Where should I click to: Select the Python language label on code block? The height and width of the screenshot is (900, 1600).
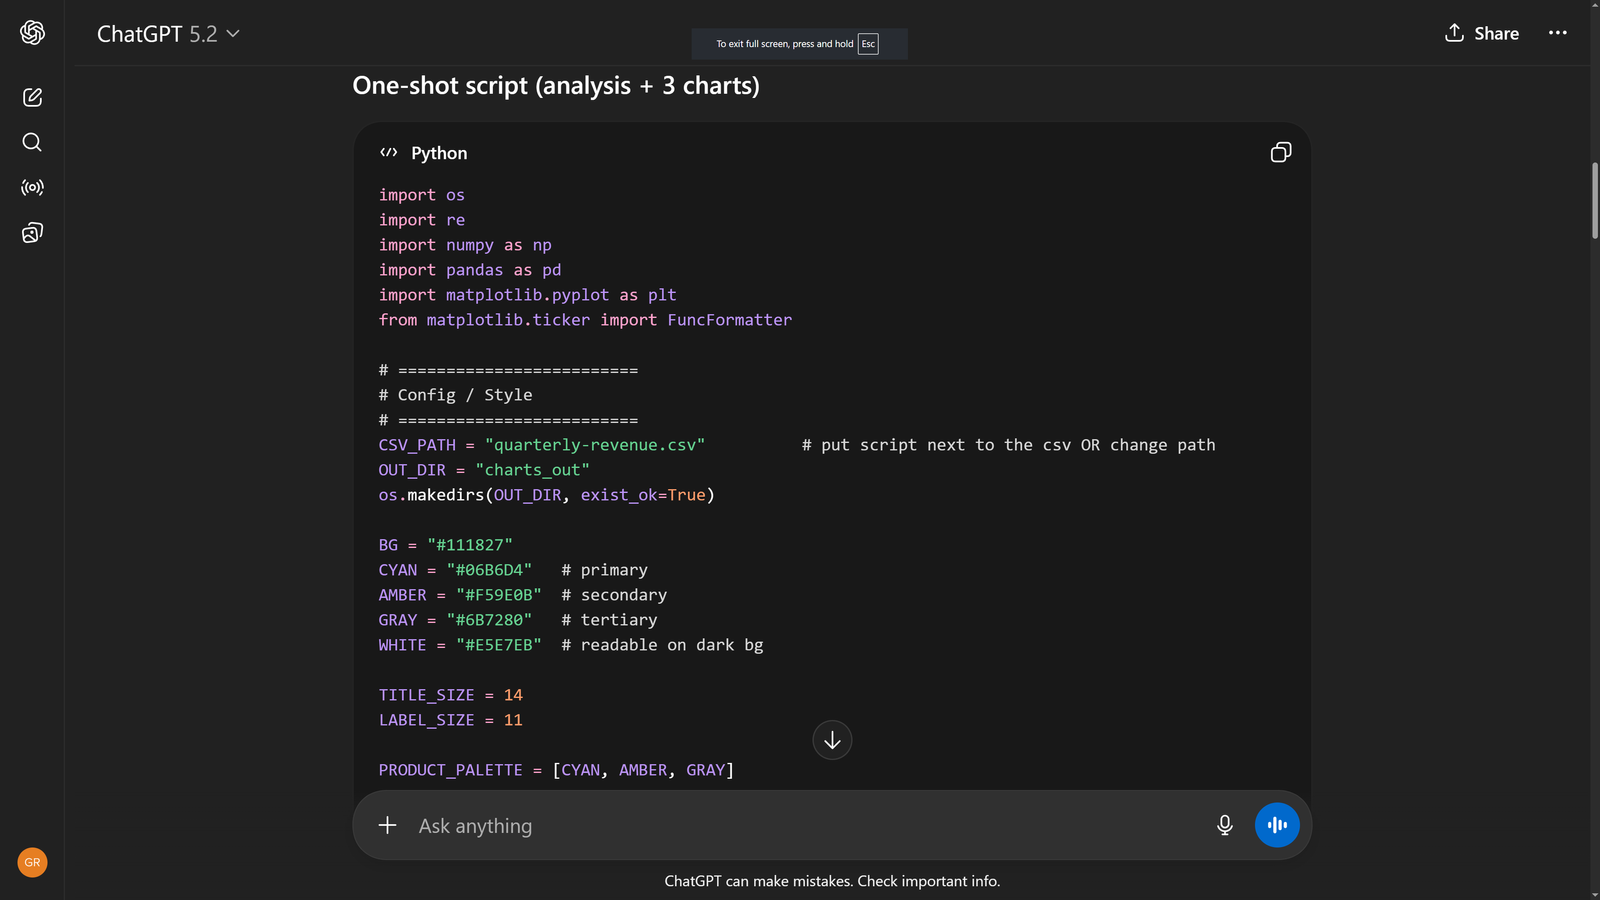coord(438,153)
